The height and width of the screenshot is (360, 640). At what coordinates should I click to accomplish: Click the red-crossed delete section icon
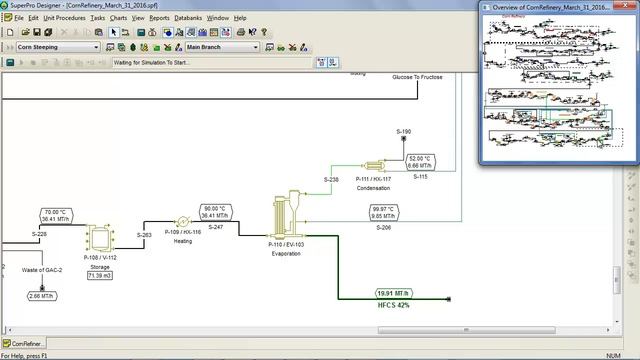(x=167, y=47)
